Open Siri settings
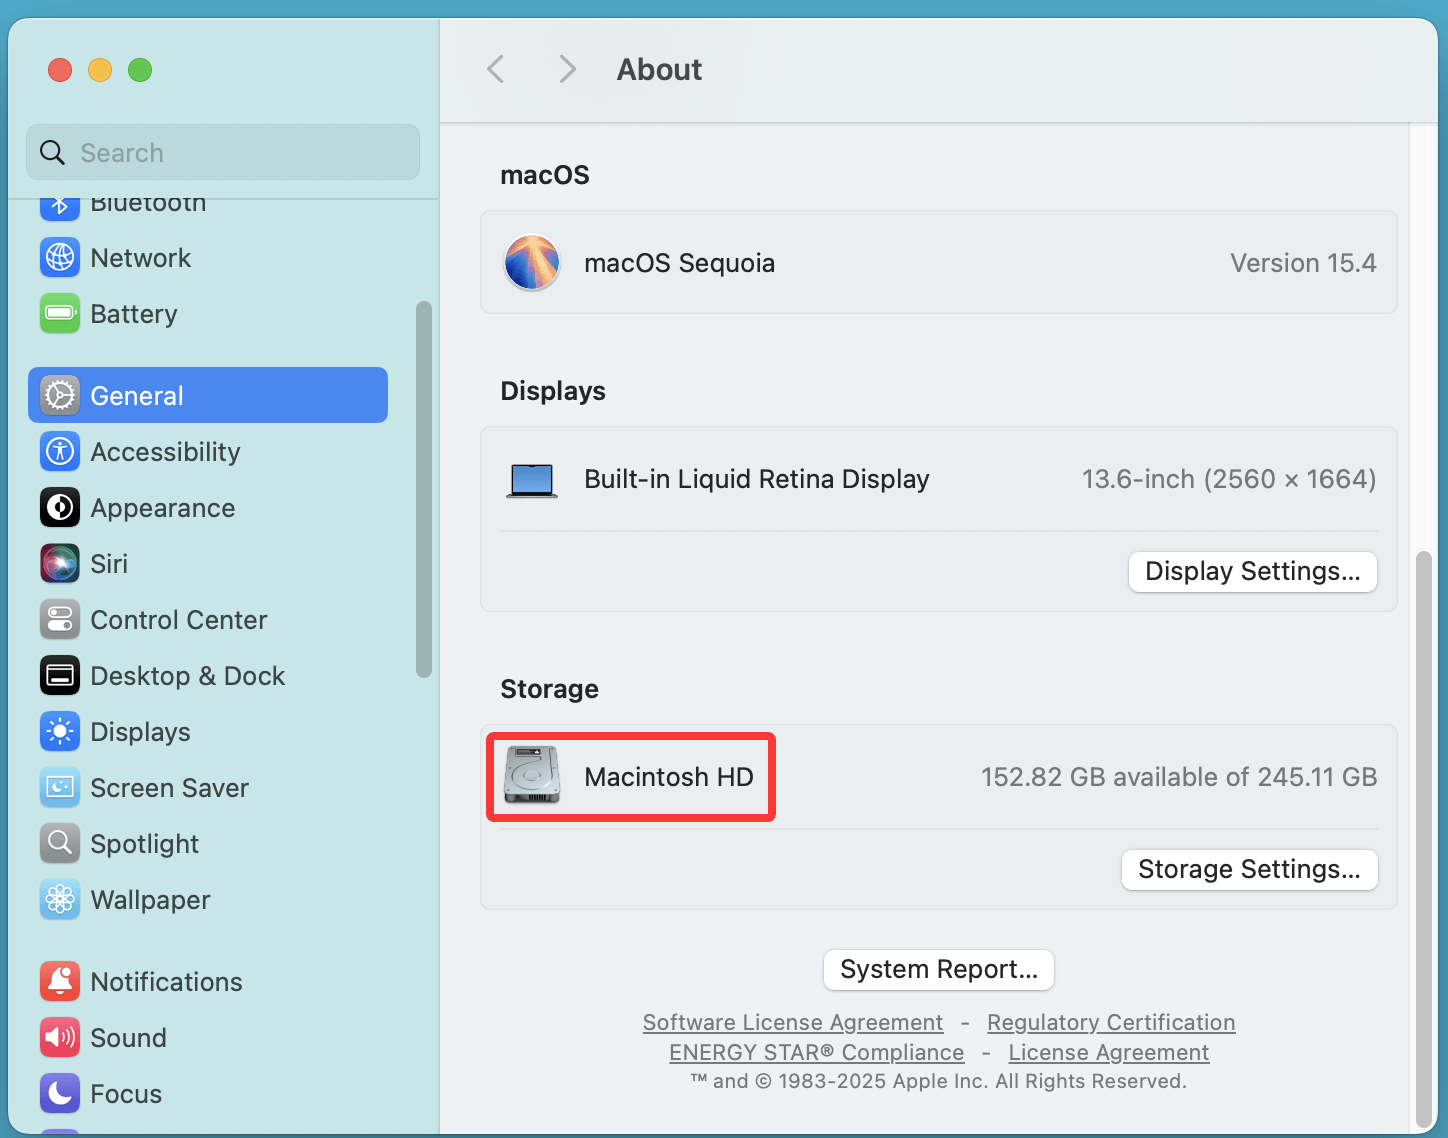The image size is (1448, 1138). coord(108,563)
